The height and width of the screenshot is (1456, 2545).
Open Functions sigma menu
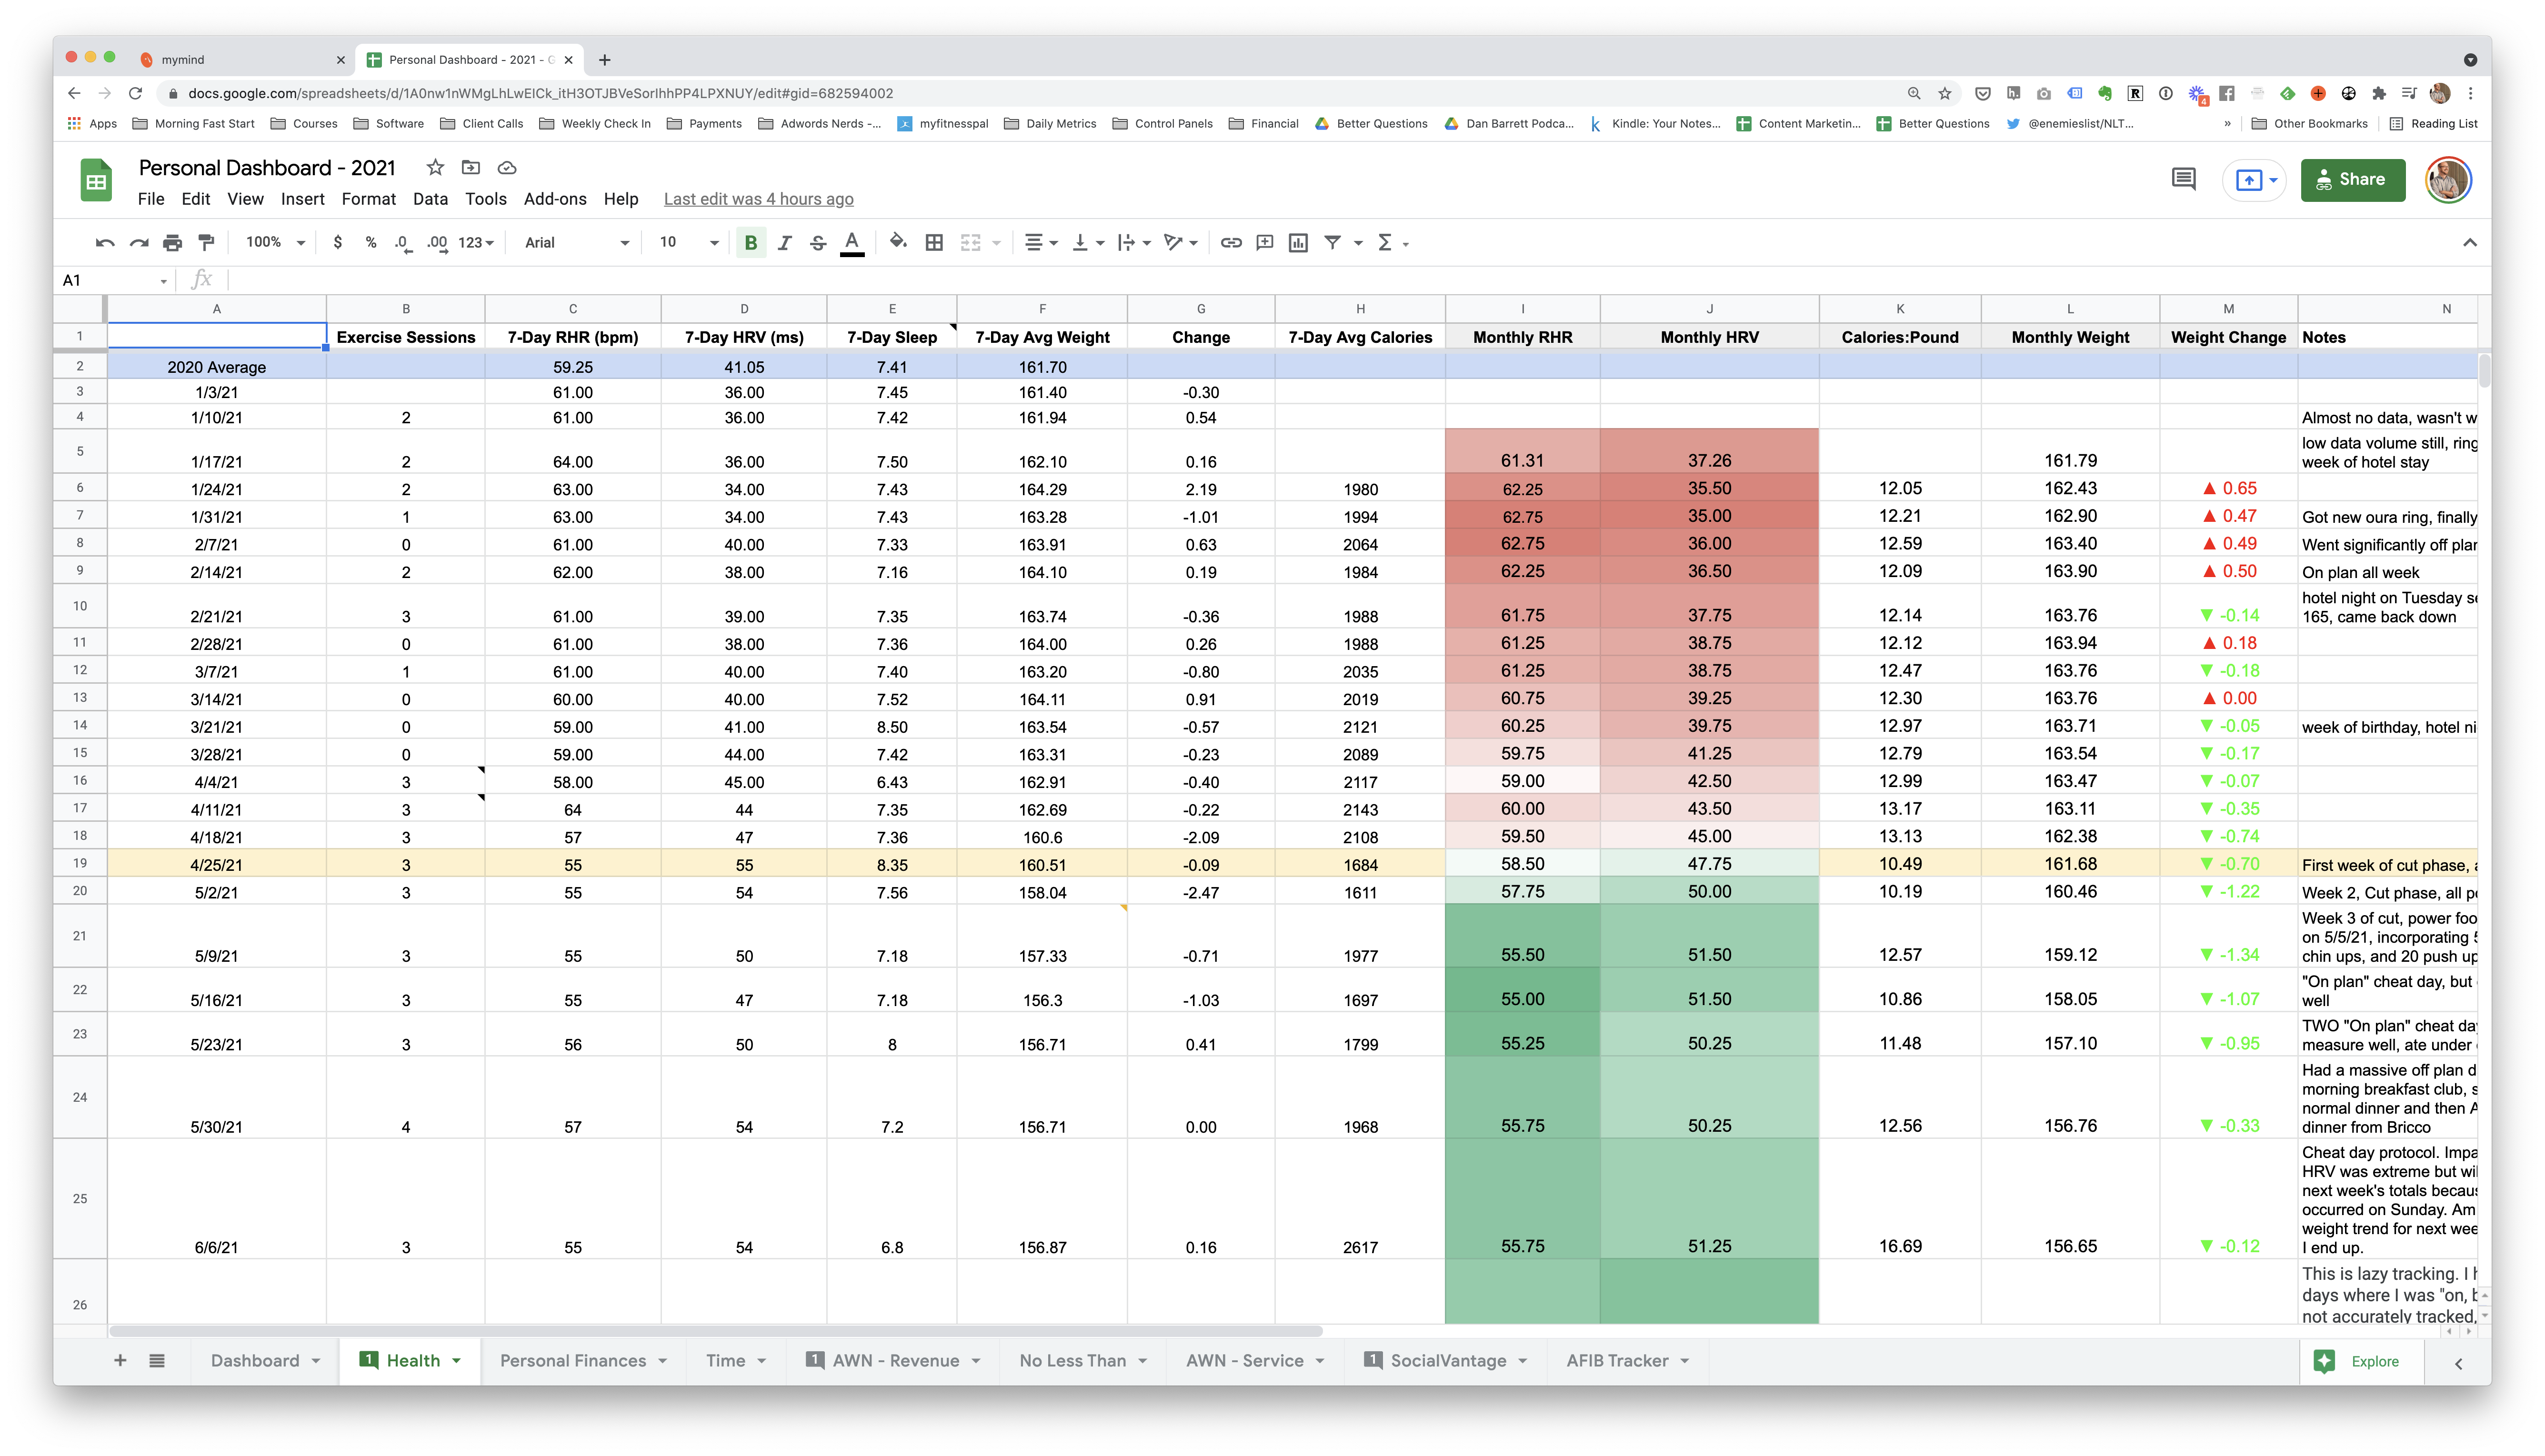click(1393, 242)
